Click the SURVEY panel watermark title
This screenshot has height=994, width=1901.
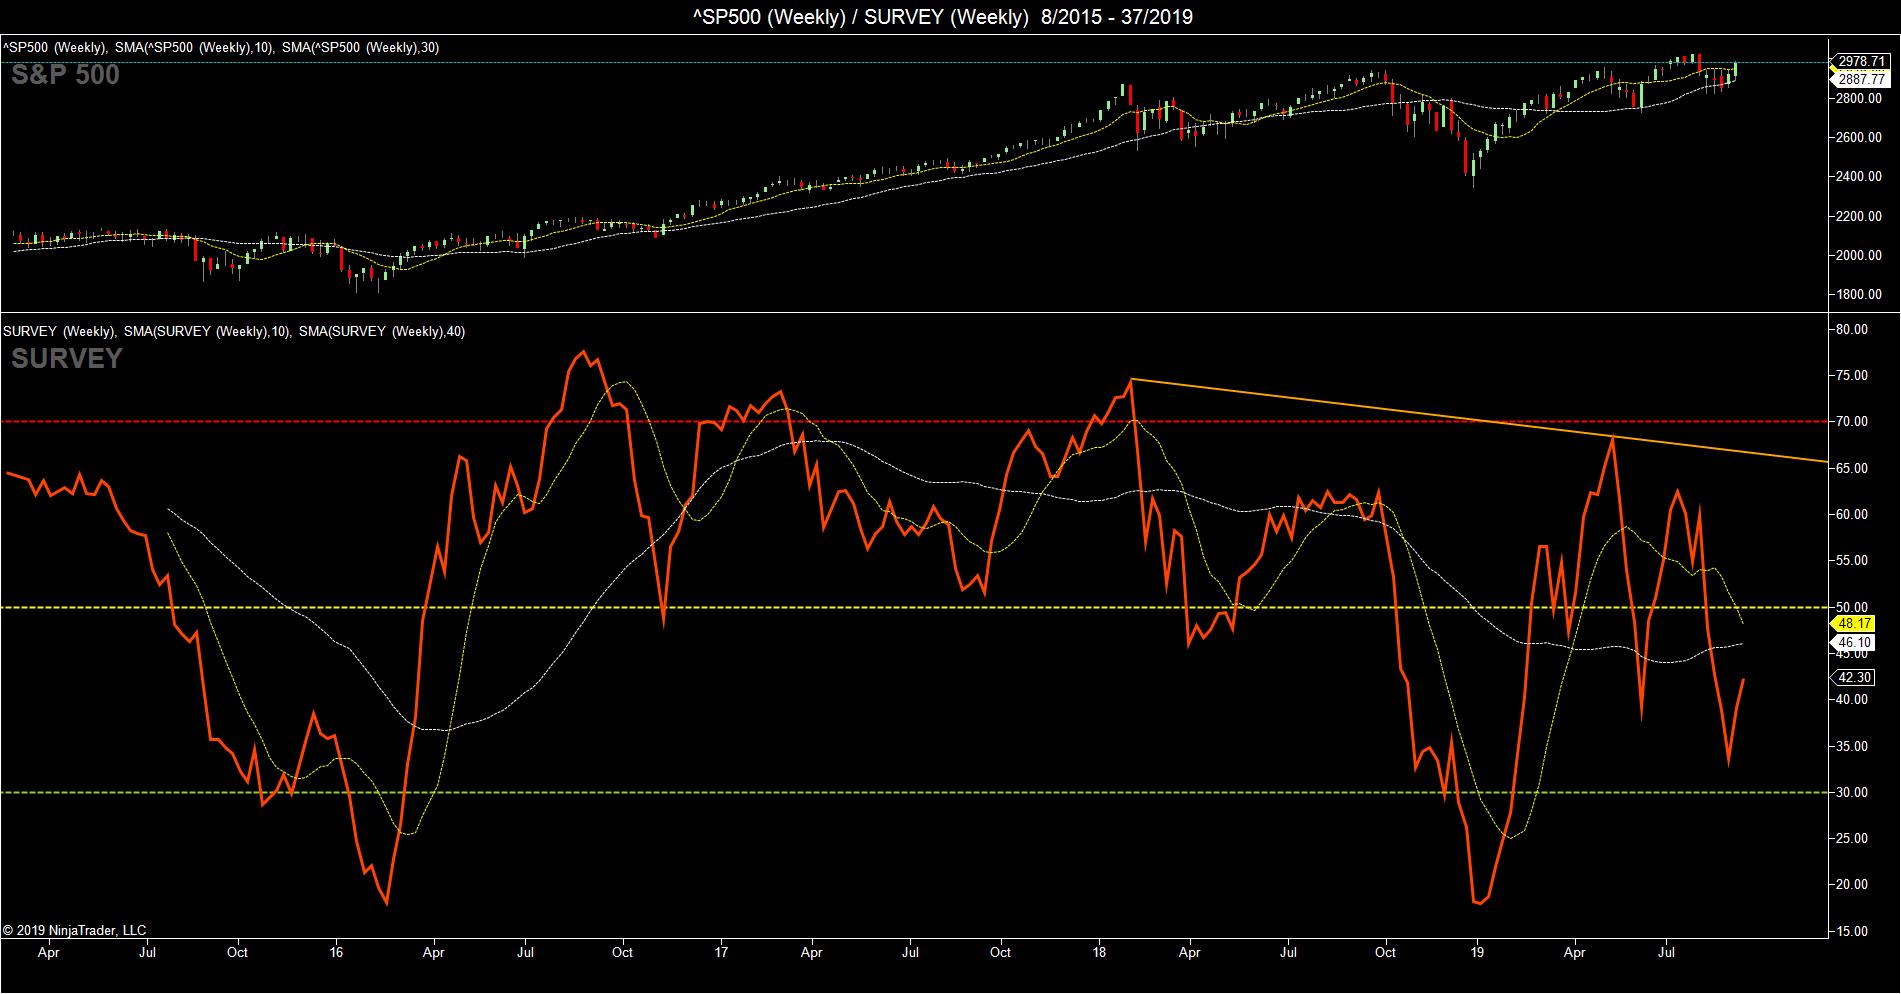[67, 358]
